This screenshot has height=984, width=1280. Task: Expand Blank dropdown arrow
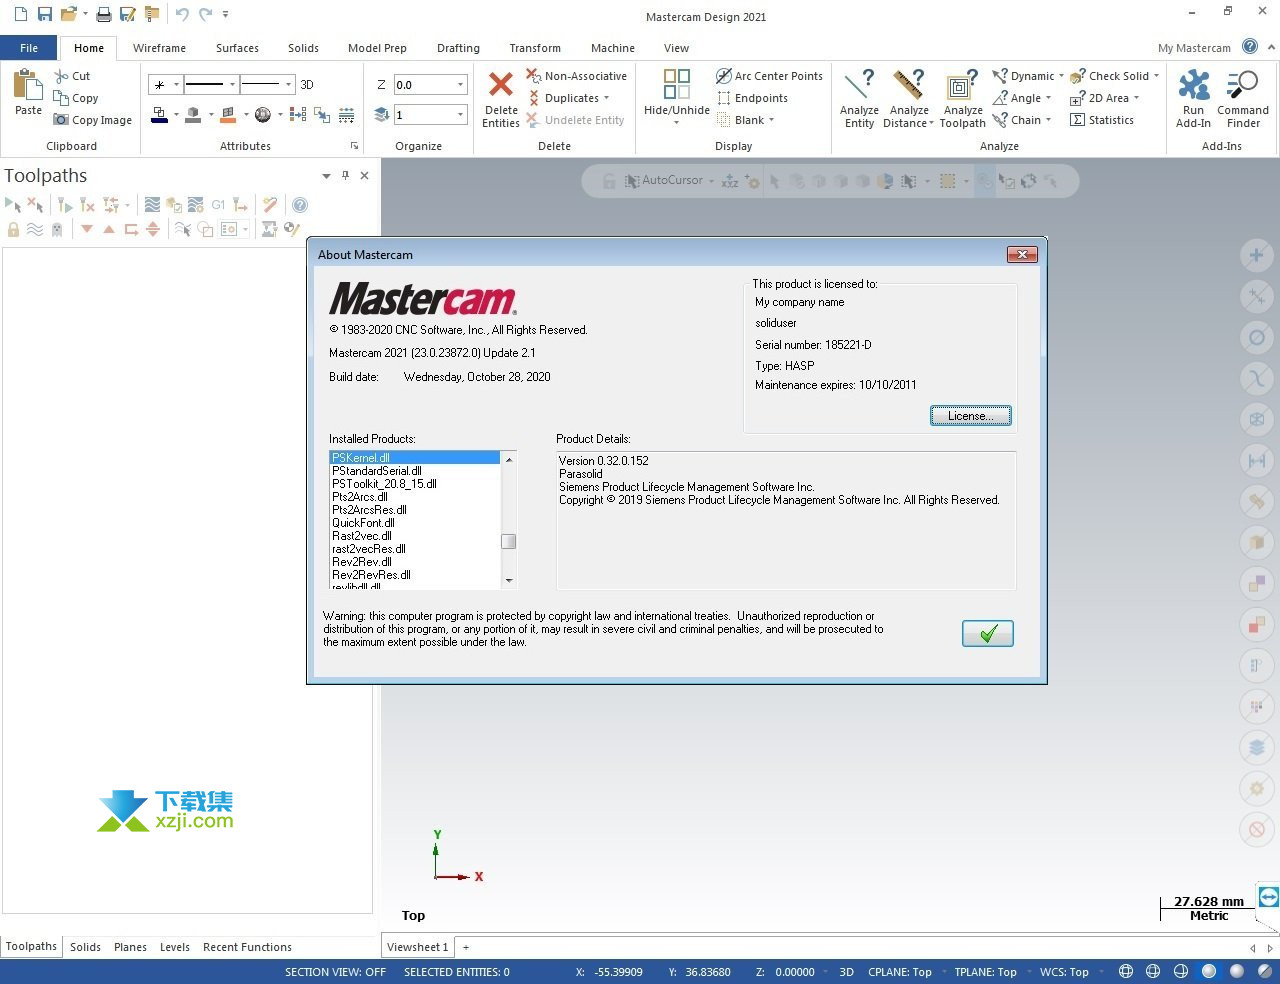pos(771,120)
